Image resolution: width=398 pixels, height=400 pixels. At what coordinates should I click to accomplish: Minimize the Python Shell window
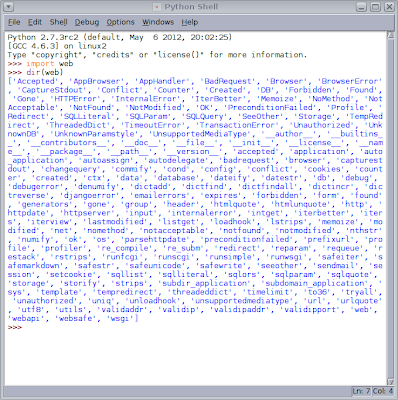[x=361, y=7]
